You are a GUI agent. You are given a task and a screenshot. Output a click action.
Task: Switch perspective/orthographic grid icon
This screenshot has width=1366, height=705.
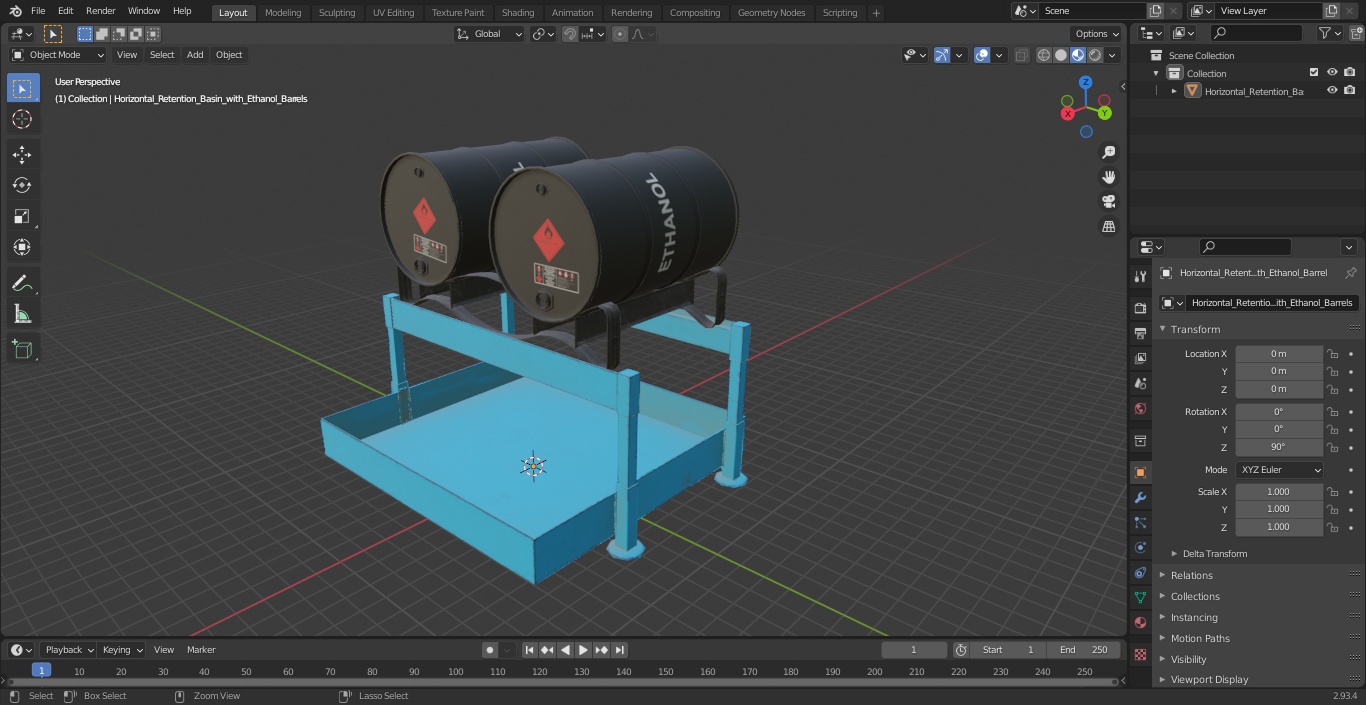(x=1108, y=227)
